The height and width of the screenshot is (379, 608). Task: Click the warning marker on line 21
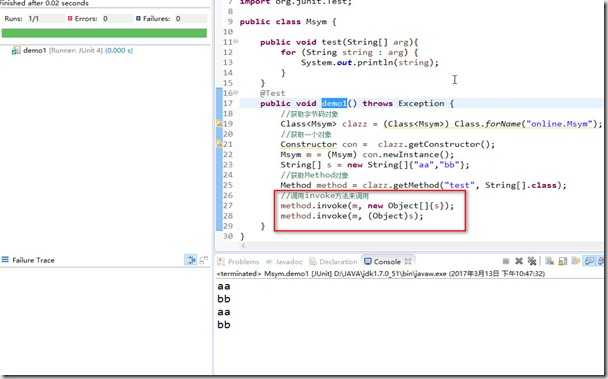(x=219, y=144)
